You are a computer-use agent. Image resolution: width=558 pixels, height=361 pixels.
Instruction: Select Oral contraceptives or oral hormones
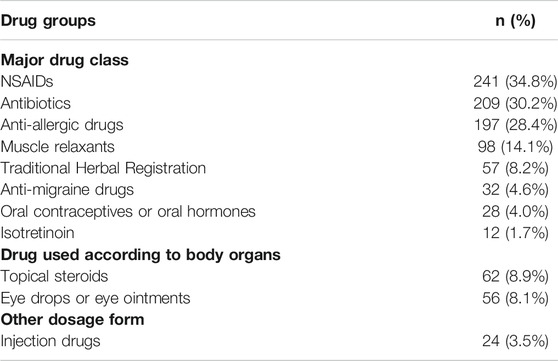(128, 212)
